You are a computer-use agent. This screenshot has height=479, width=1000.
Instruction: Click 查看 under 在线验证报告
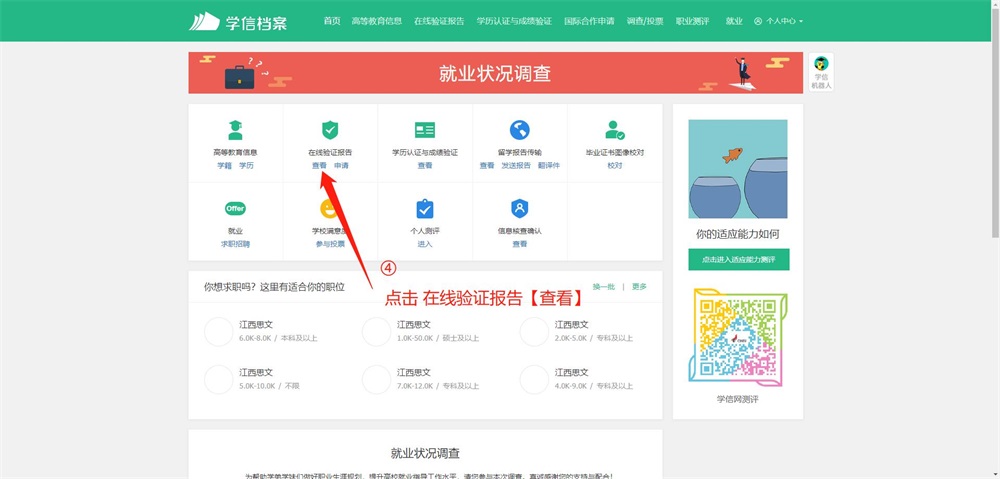point(319,165)
